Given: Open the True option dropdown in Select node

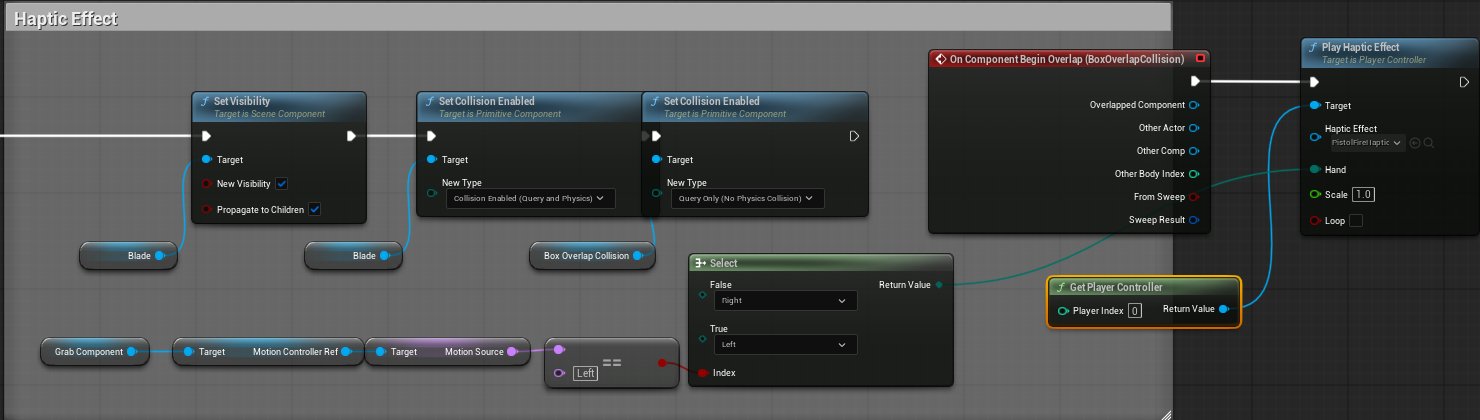Looking at the screenshot, I should [785, 345].
